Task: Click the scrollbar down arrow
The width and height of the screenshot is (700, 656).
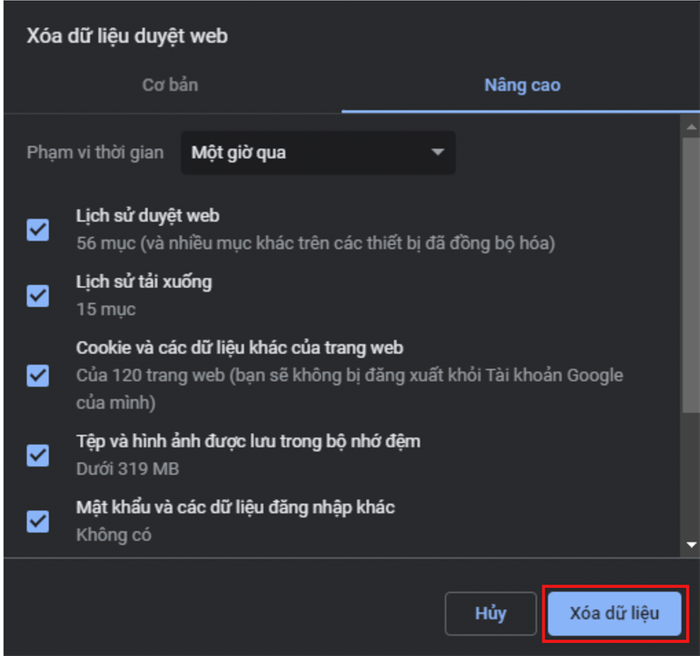Action: coord(691,545)
